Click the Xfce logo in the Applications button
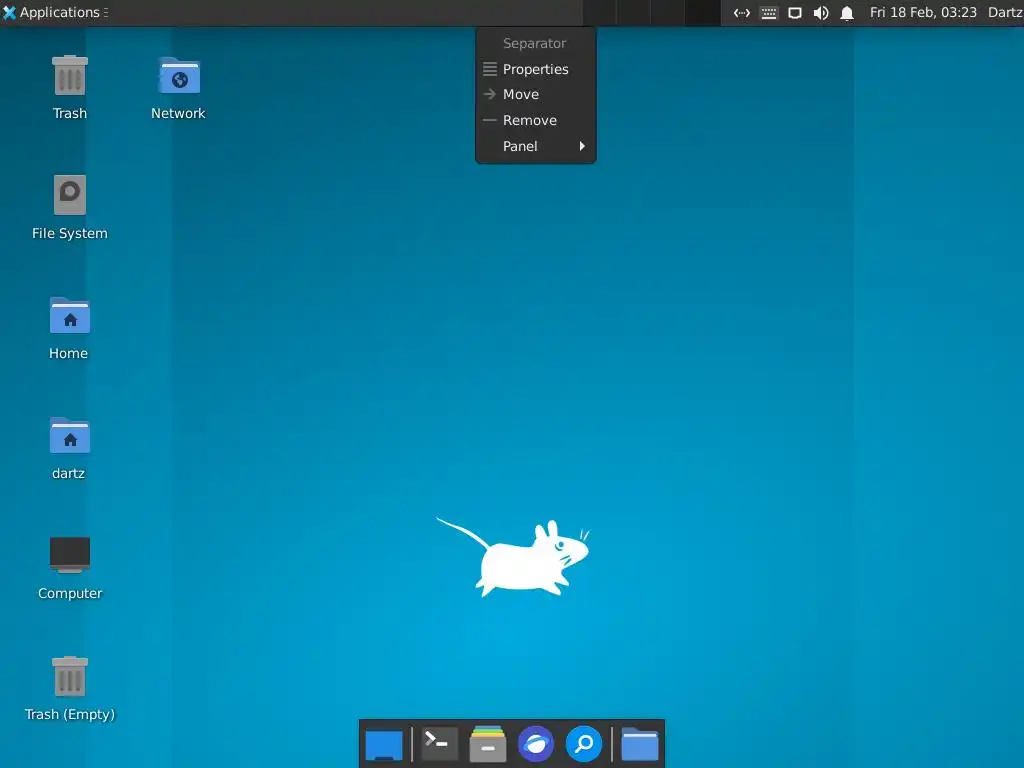The width and height of the screenshot is (1024, 768). (x=9, y=12)
